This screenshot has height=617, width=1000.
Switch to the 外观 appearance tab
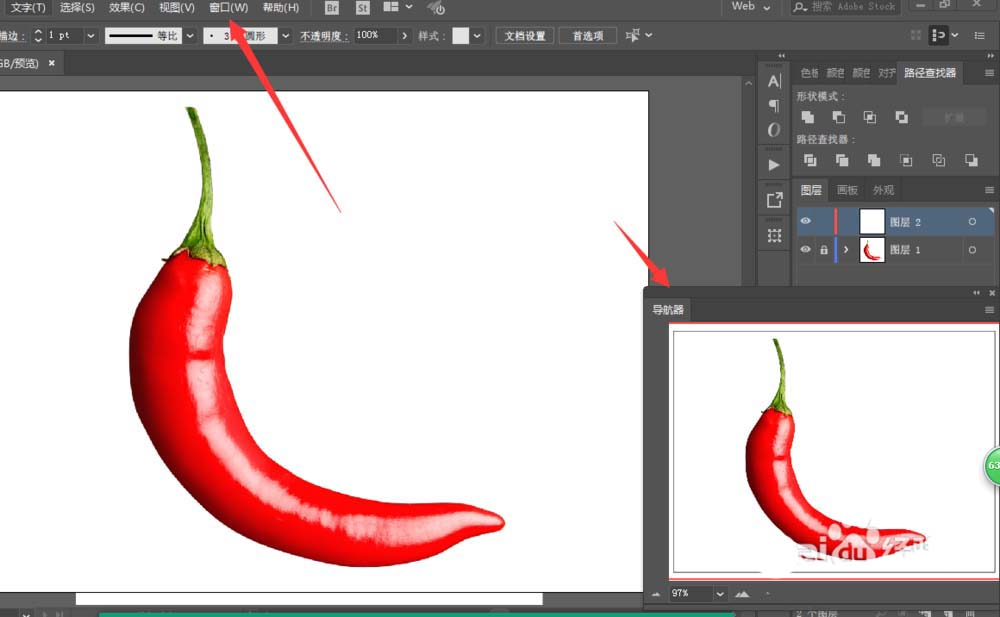tap(883, 190)
